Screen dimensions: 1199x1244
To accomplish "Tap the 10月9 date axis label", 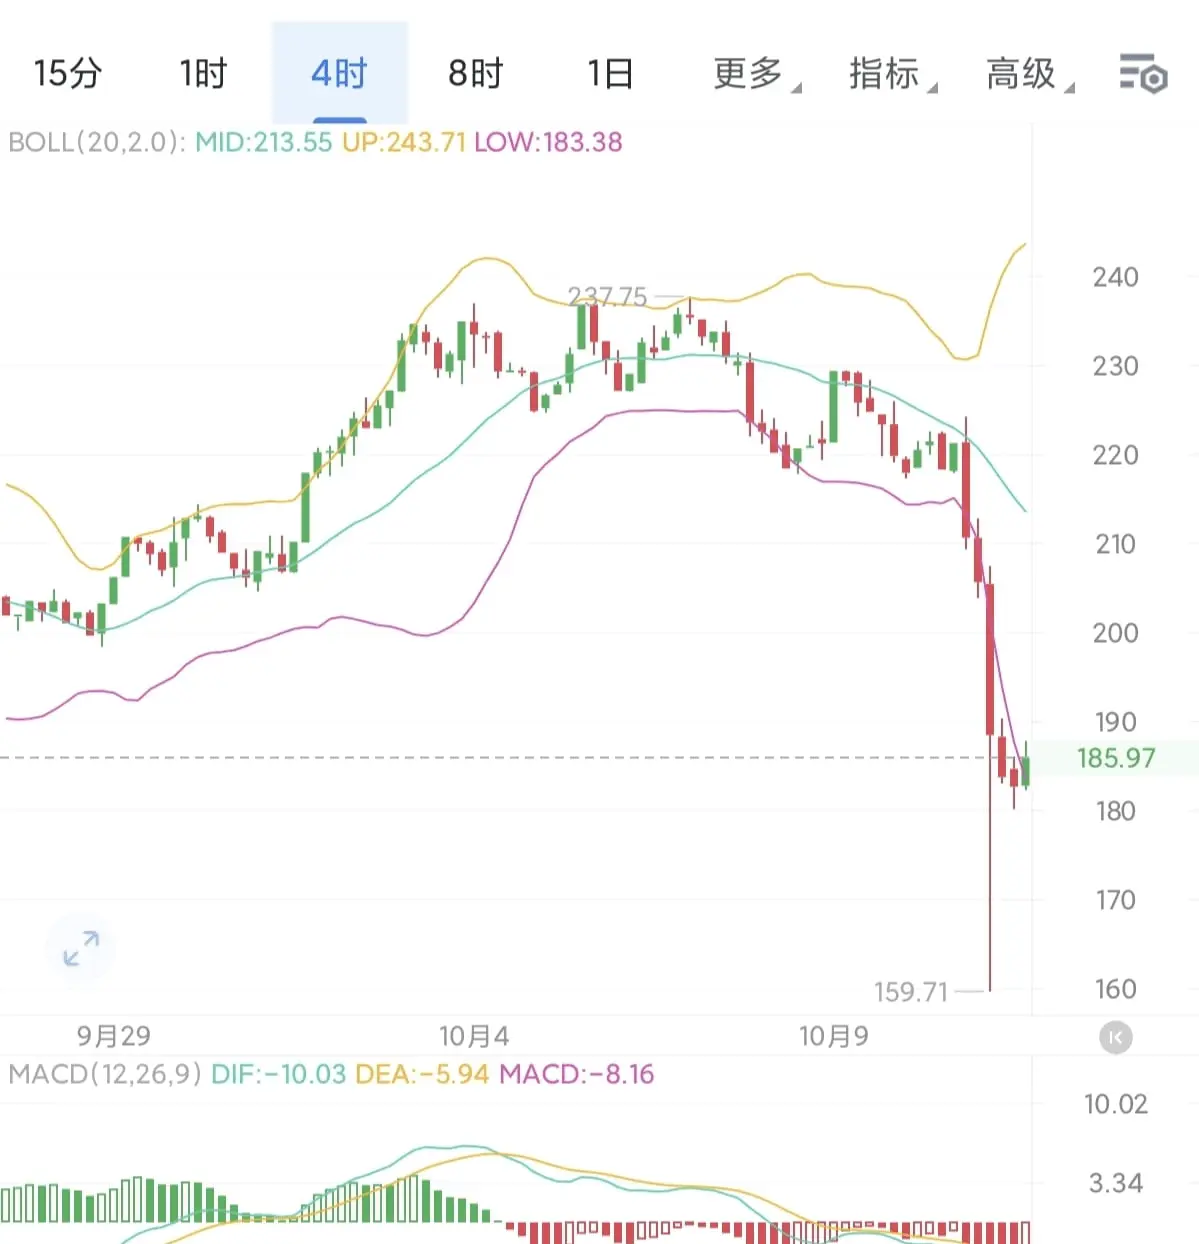I will coord(834,1036).
